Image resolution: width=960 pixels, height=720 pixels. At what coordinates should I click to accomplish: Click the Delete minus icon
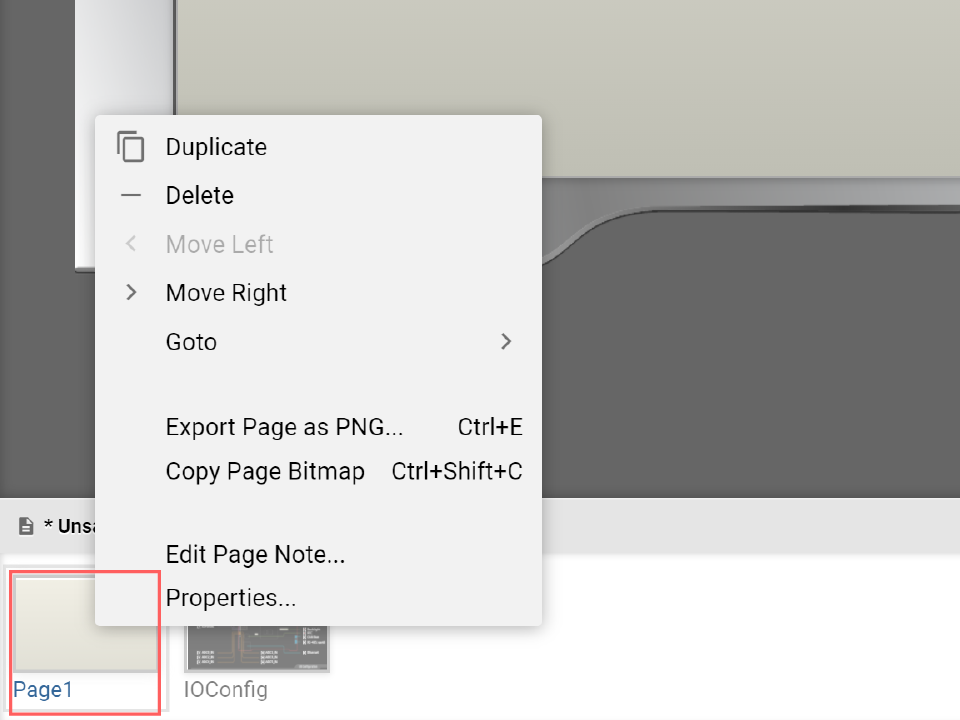coord(131,196)
